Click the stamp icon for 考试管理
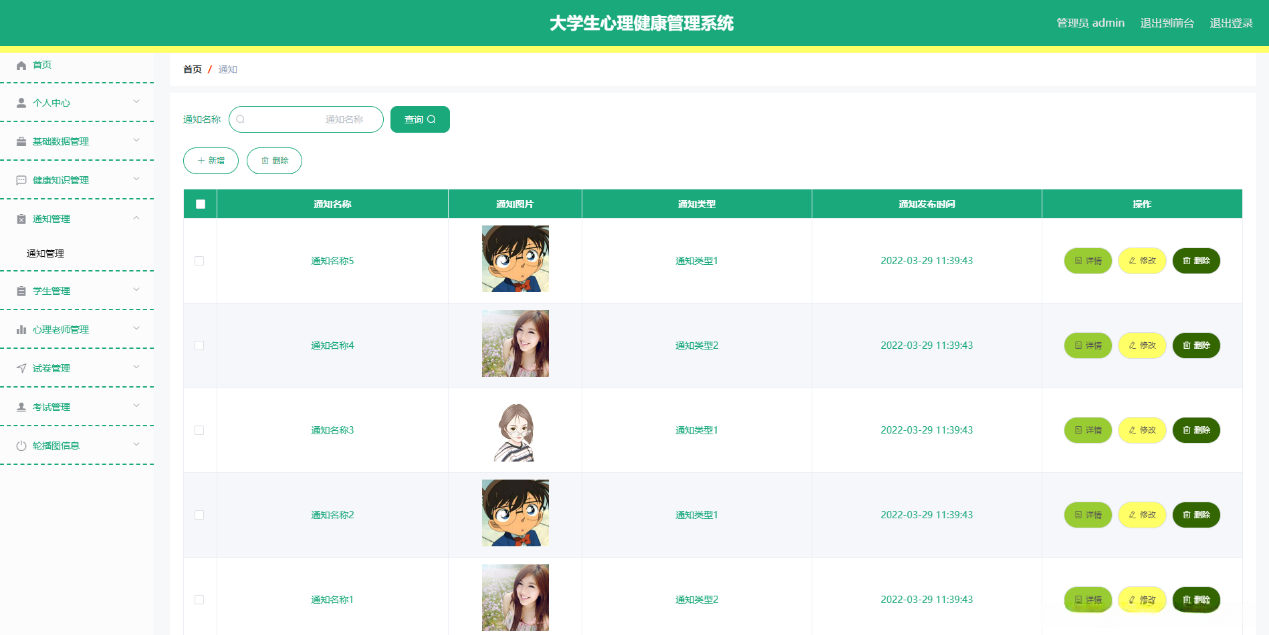 point(21,407)
